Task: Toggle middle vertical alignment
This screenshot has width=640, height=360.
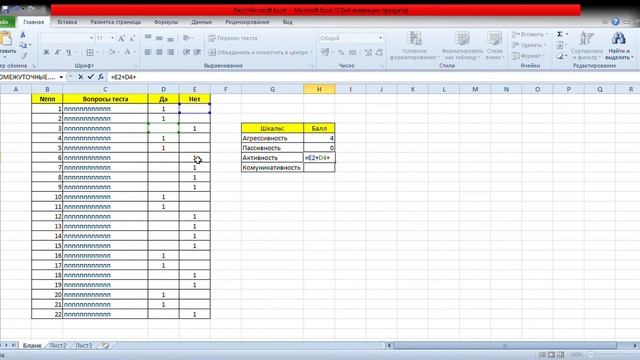Action: [159, 38]
